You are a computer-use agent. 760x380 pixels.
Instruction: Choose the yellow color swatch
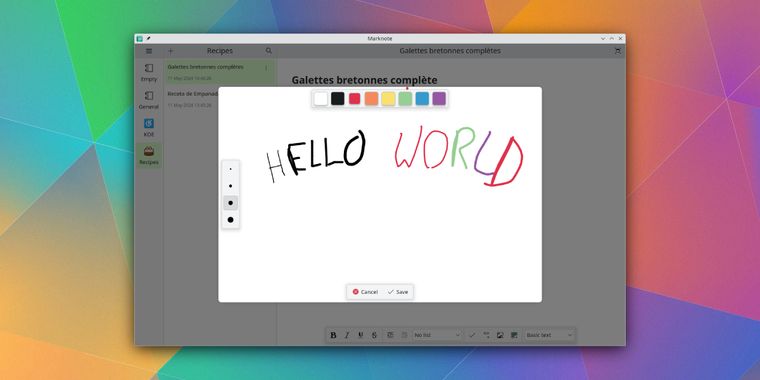tap(389, 98)
